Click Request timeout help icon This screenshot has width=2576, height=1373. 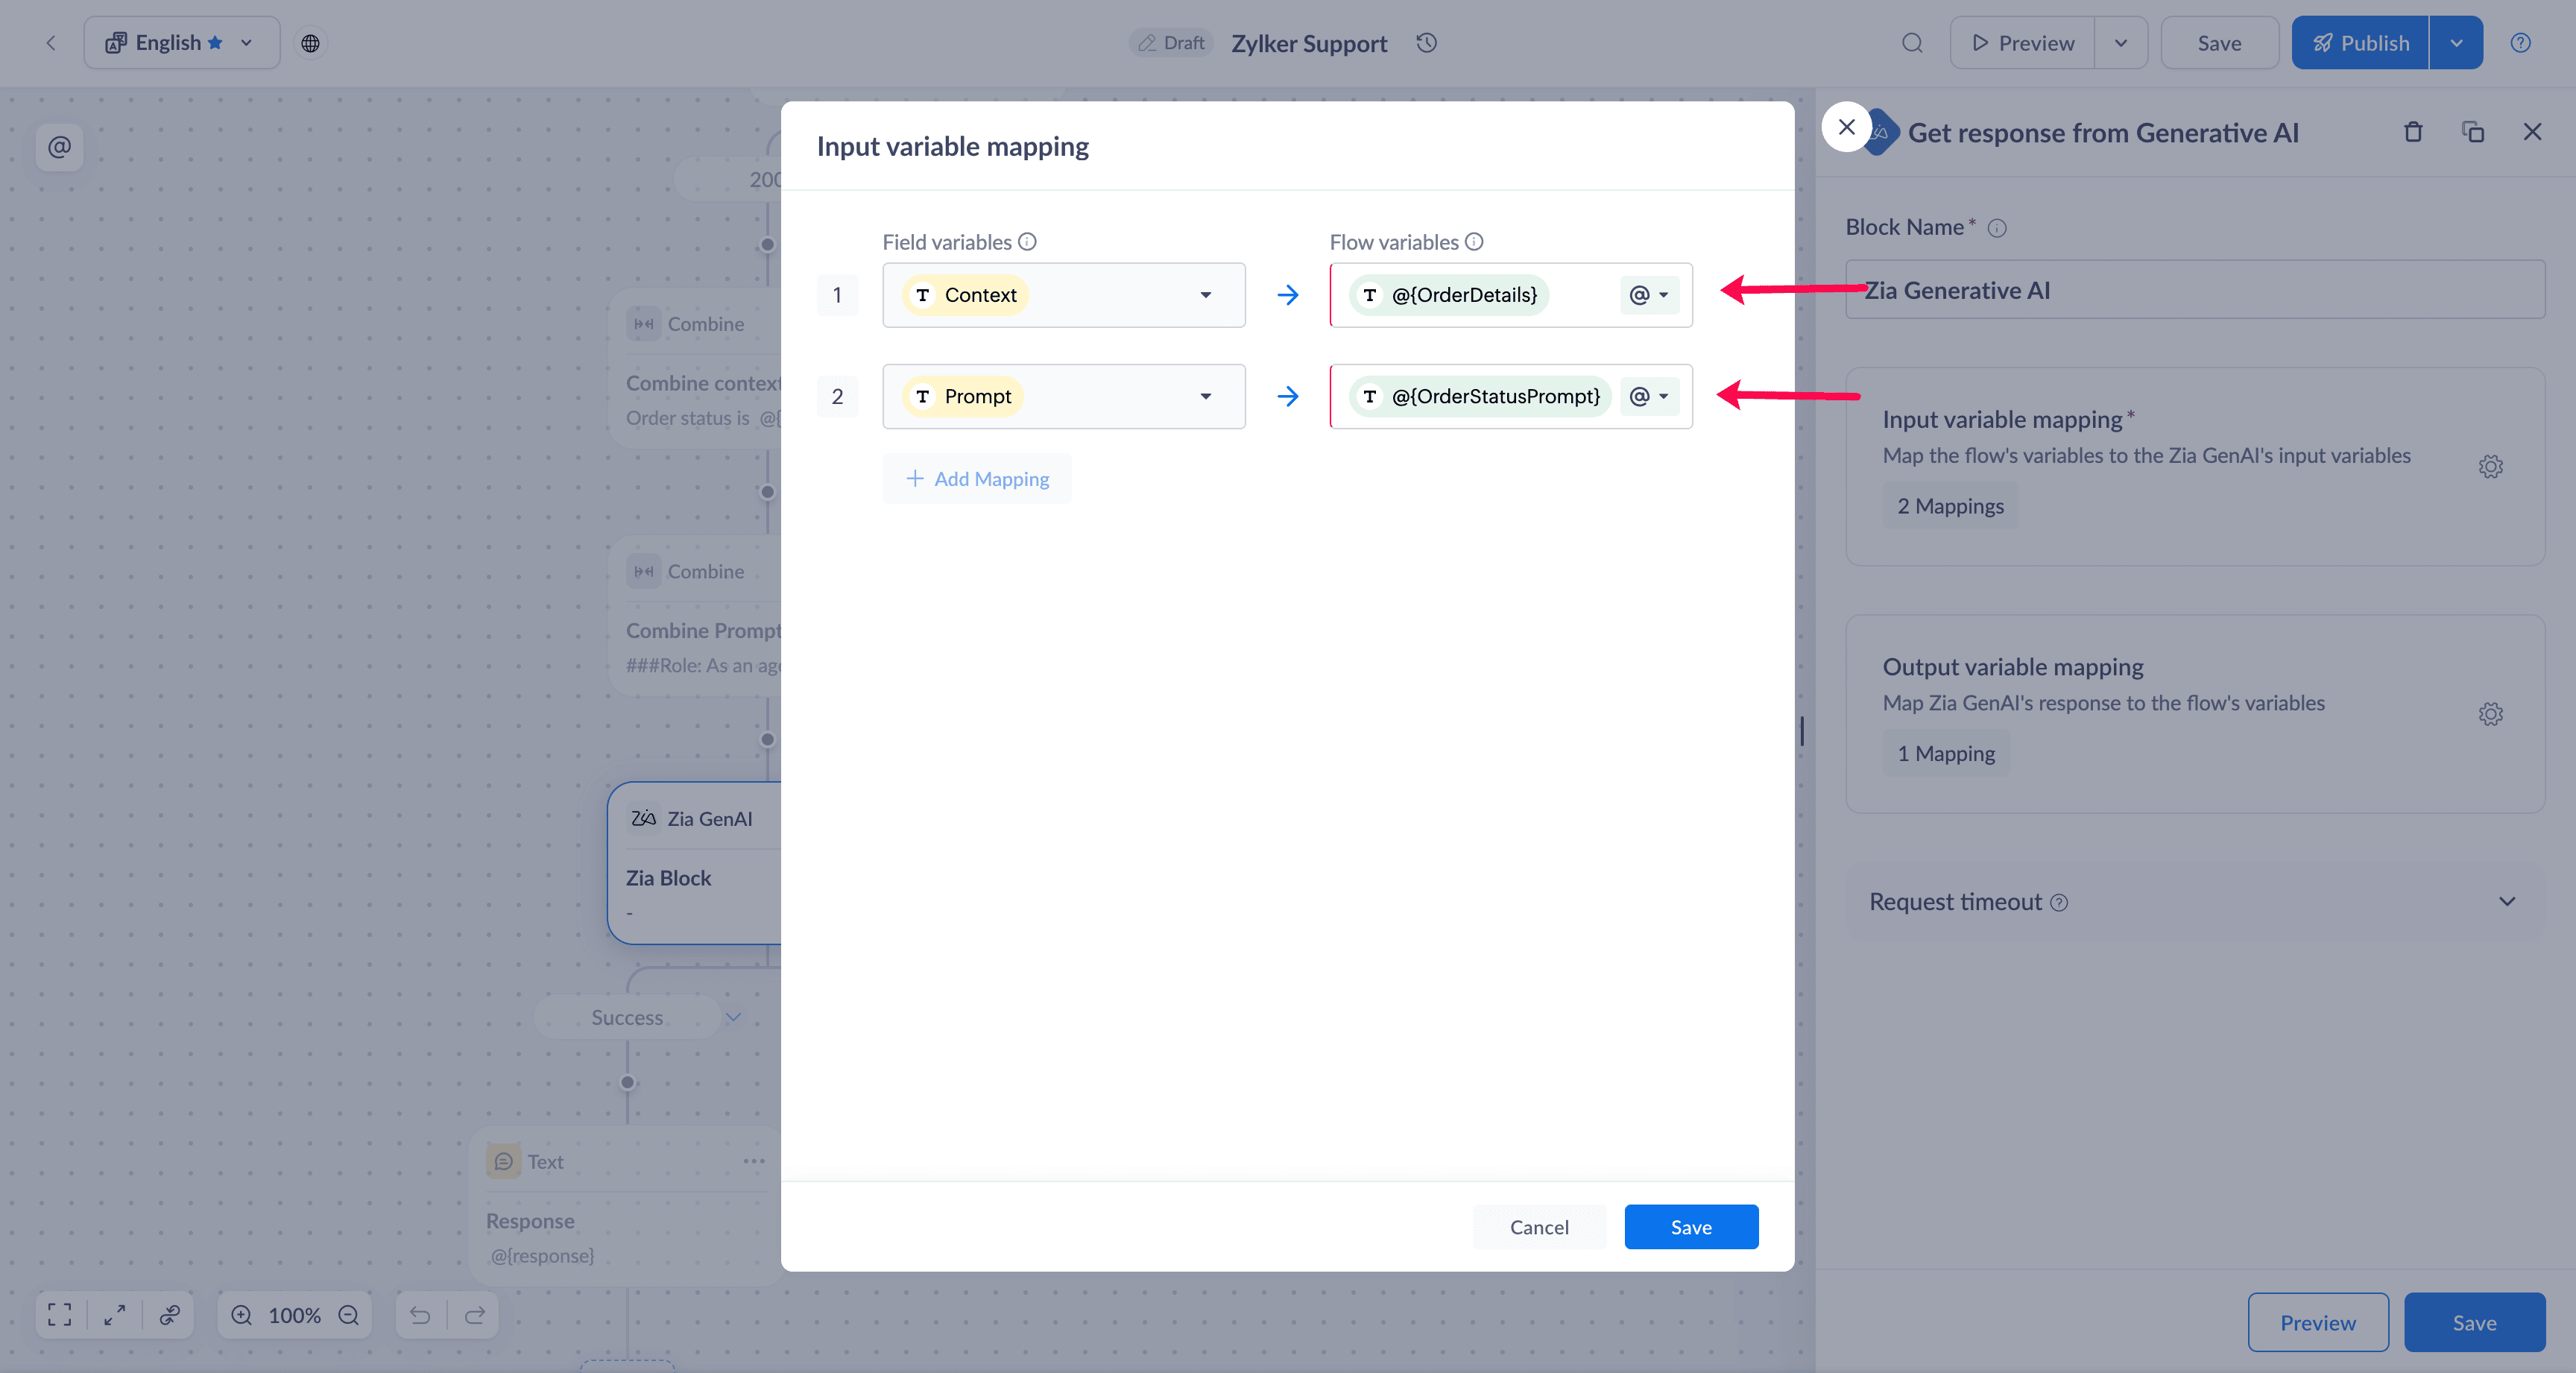click(x=2059, y=902)
